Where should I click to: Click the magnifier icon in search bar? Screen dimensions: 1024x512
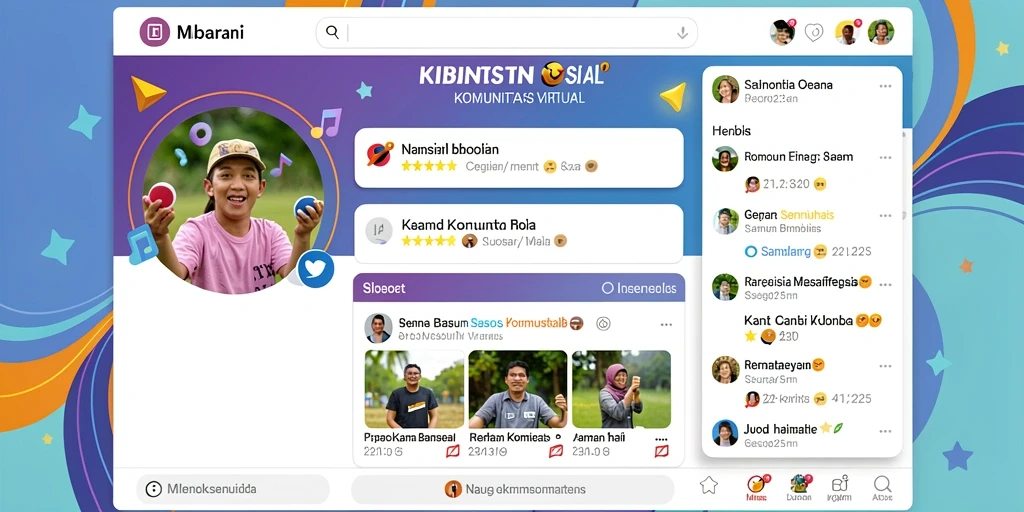tap(332, 32)
